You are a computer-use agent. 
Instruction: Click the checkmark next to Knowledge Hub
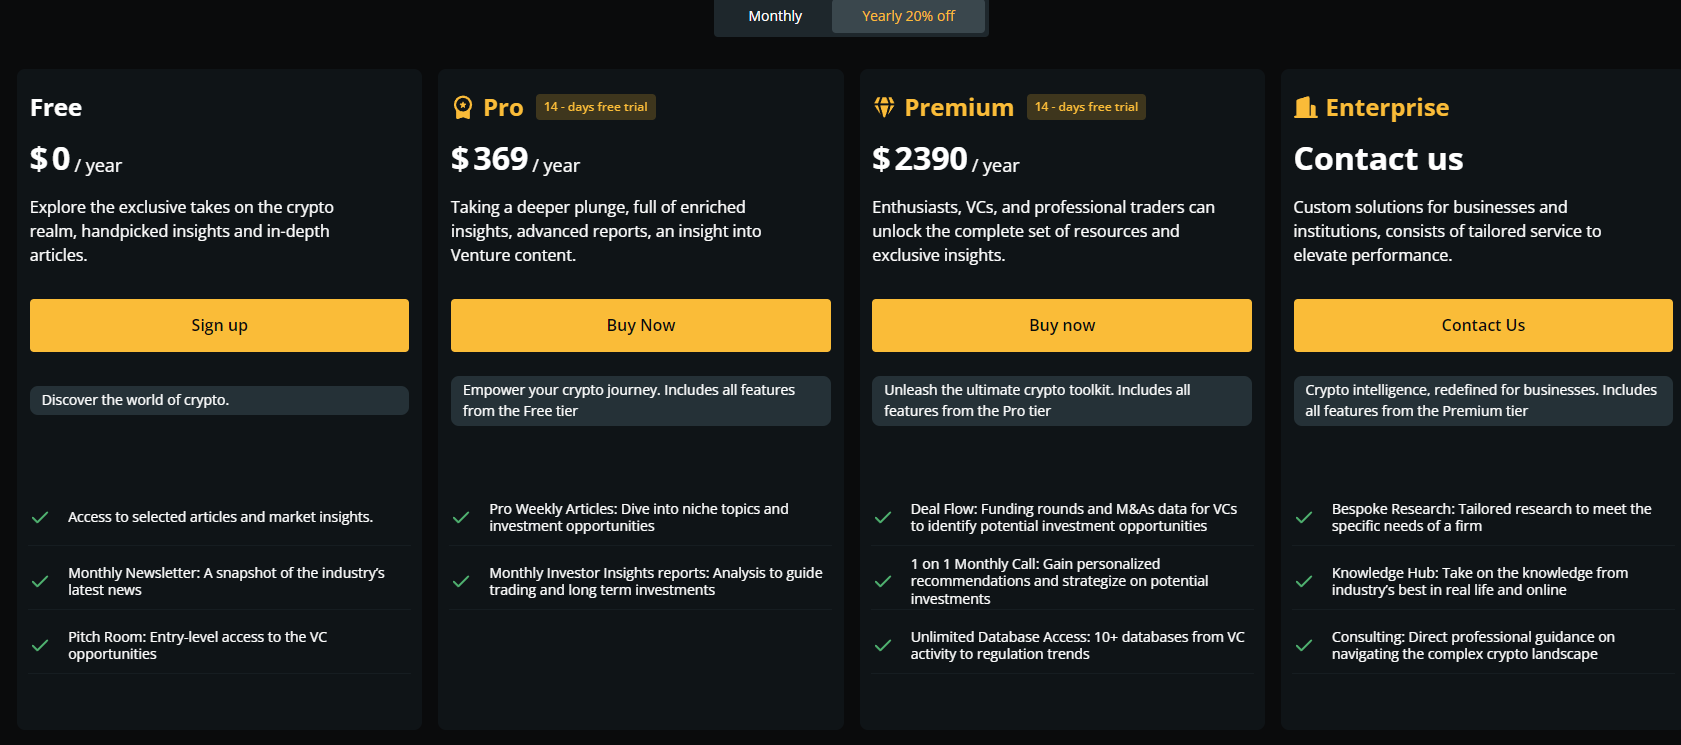1304,581
